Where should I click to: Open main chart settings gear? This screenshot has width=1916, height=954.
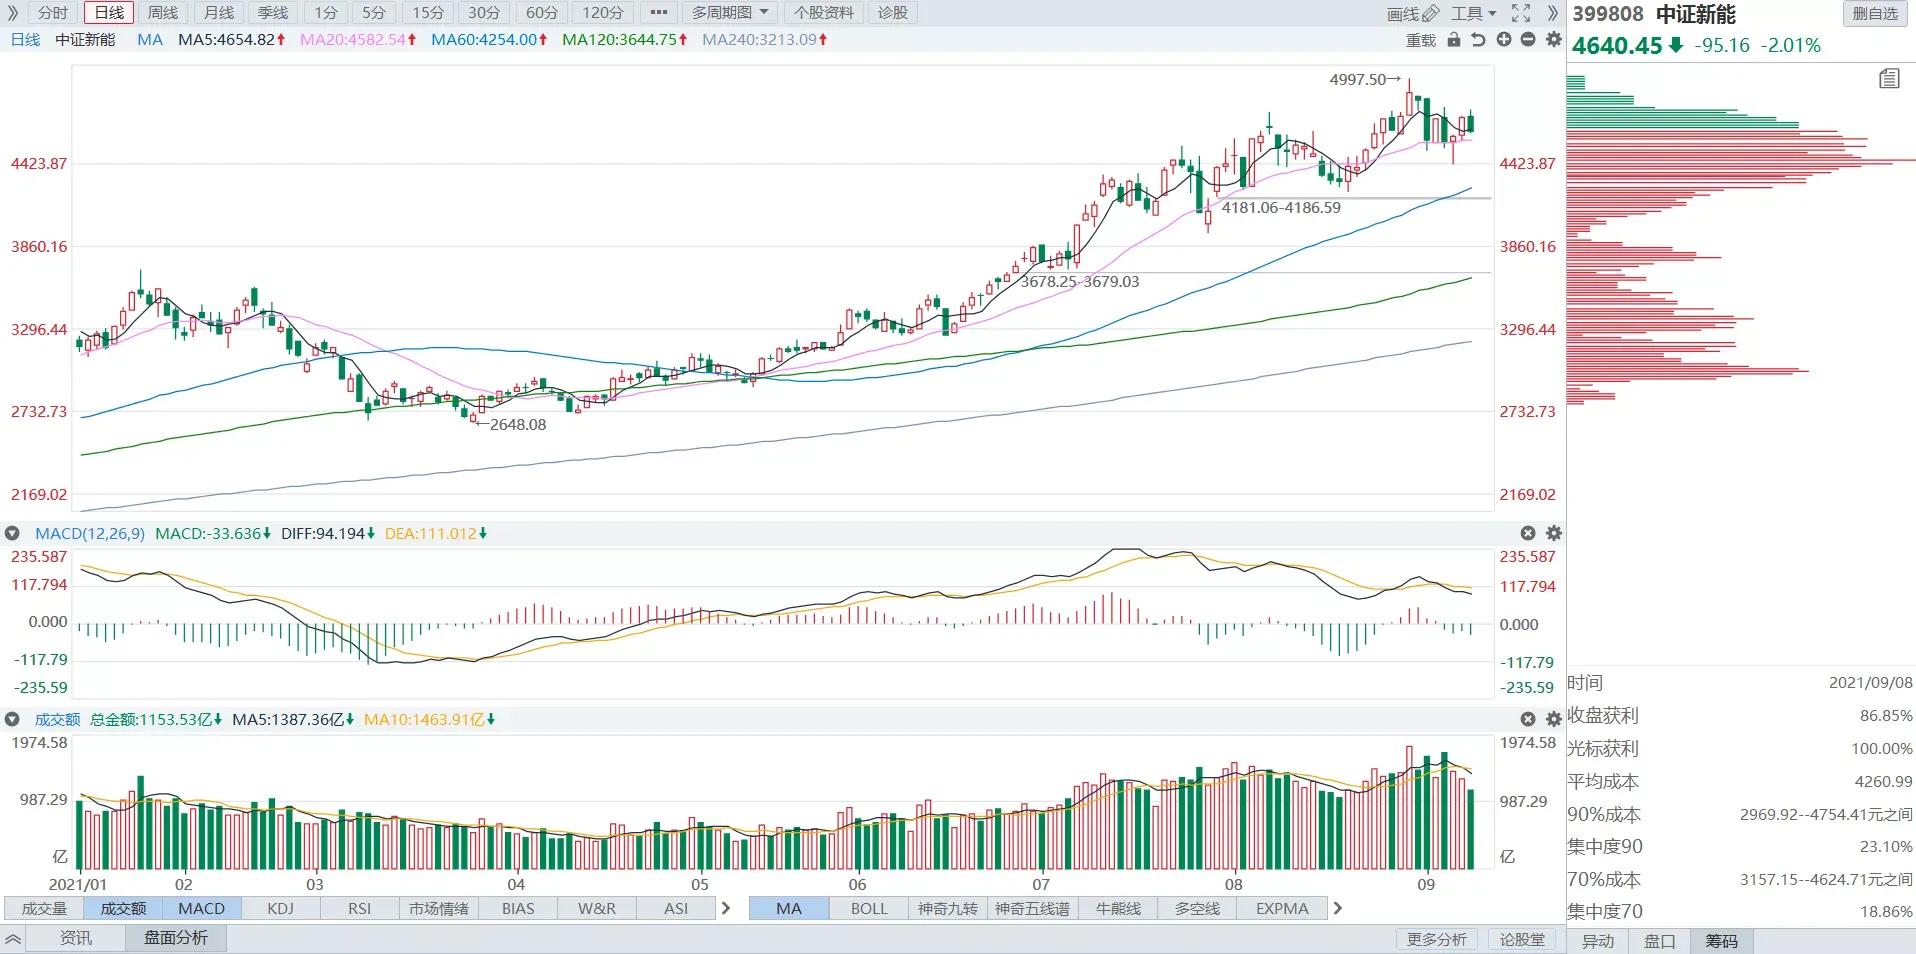pyautogui.click(x=1553, y=40)
